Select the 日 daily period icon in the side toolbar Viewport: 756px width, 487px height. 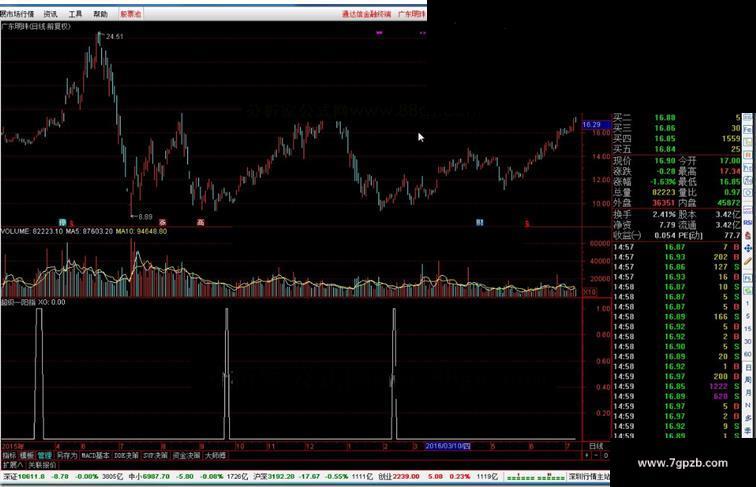(x=748, y=367)
